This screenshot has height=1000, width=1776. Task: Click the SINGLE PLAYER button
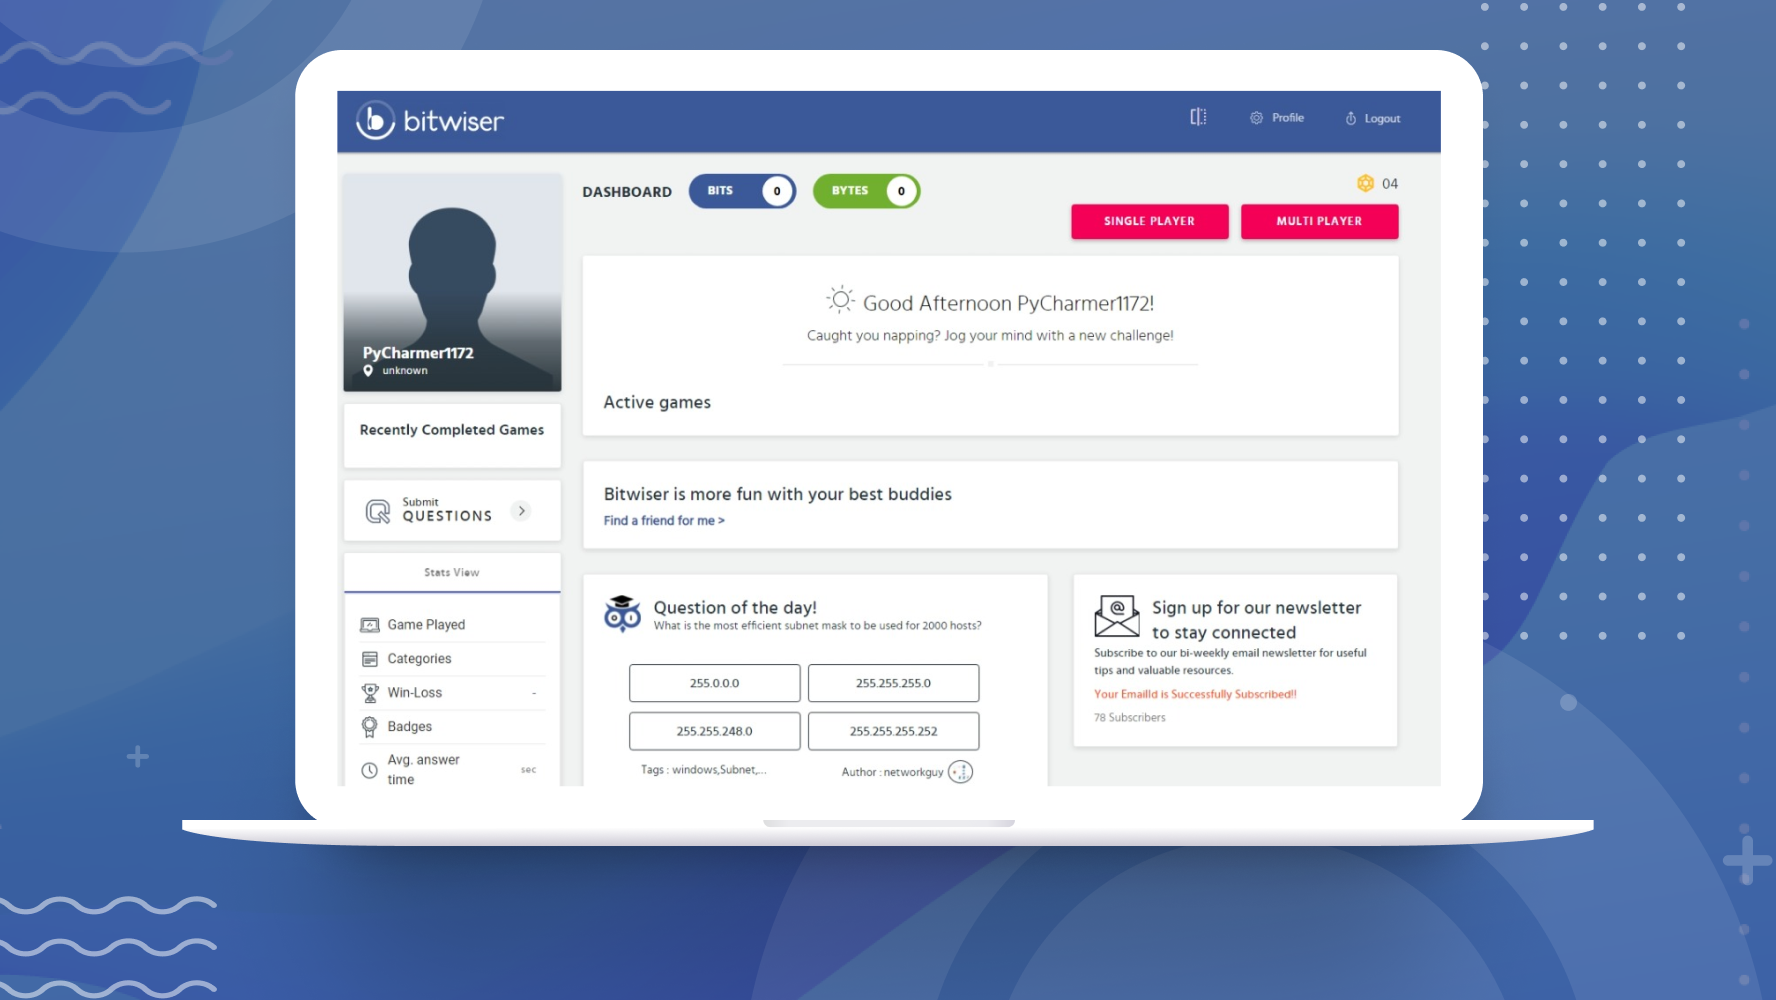(x=1149, y=221)
